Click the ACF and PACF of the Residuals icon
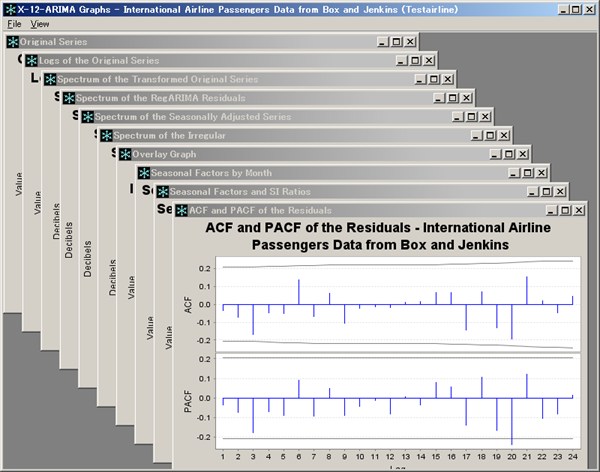This screenshot has height=472, width=600. point(181,210)
